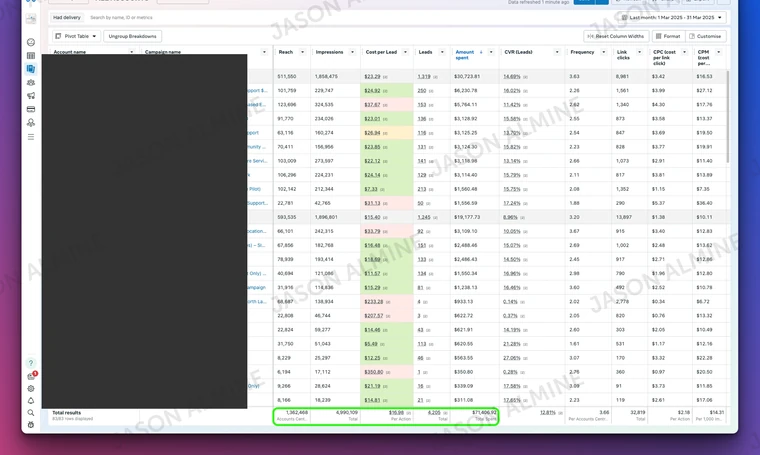Click Reset Column Widths button
Viewport: 760px width, 455px height.
coord(616,36)
